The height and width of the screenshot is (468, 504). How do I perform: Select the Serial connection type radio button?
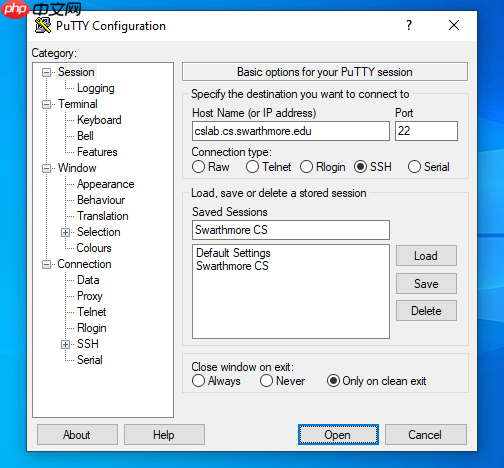pyautogui.click(x=414, y=167)
